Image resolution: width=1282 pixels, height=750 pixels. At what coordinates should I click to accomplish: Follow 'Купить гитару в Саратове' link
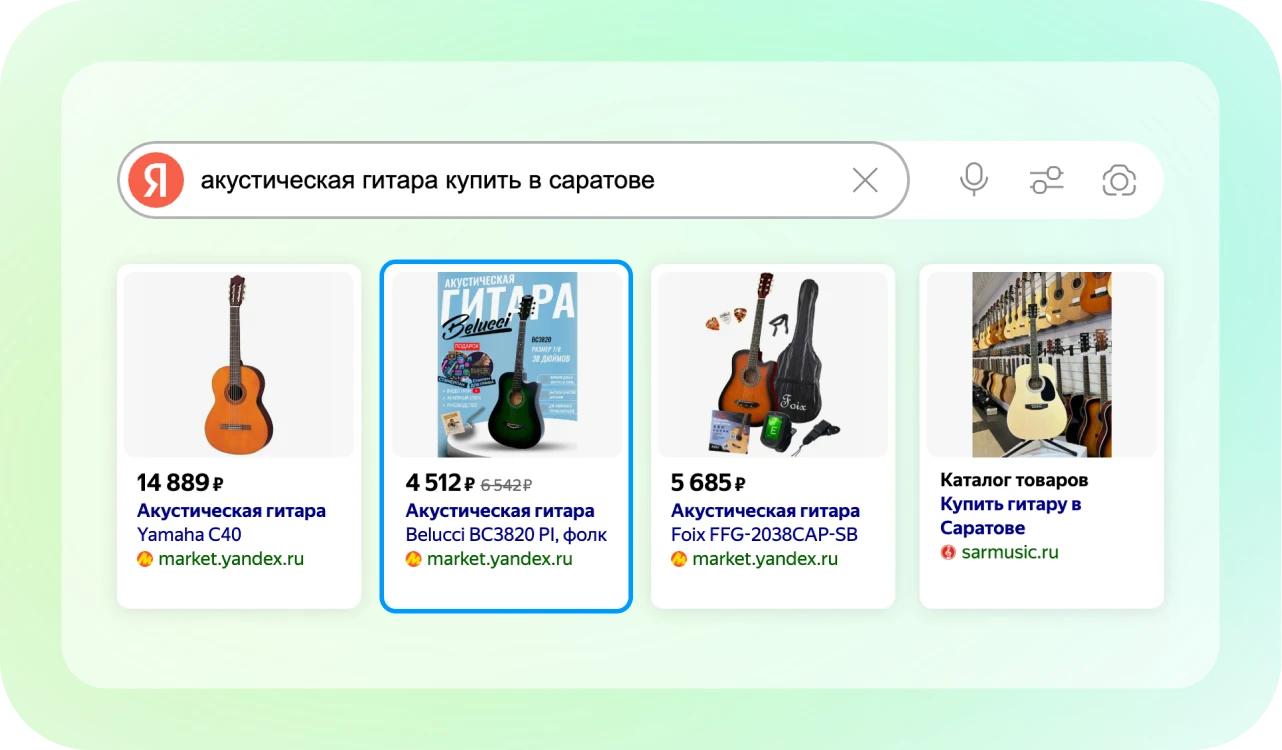(x=1010, y=516)
